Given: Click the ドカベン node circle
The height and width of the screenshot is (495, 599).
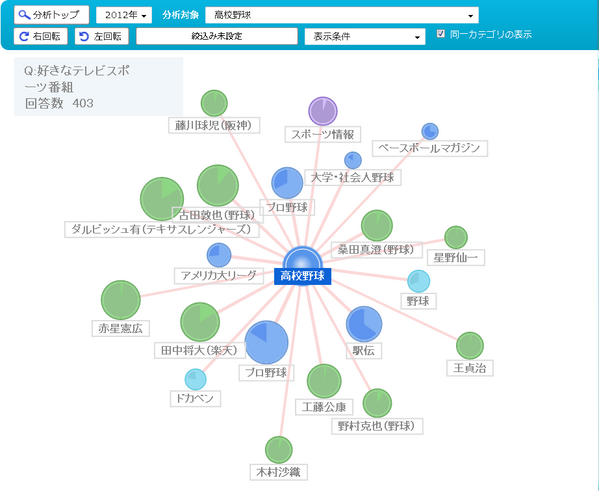Looking at the screenshot, I should tap(196, 379).
